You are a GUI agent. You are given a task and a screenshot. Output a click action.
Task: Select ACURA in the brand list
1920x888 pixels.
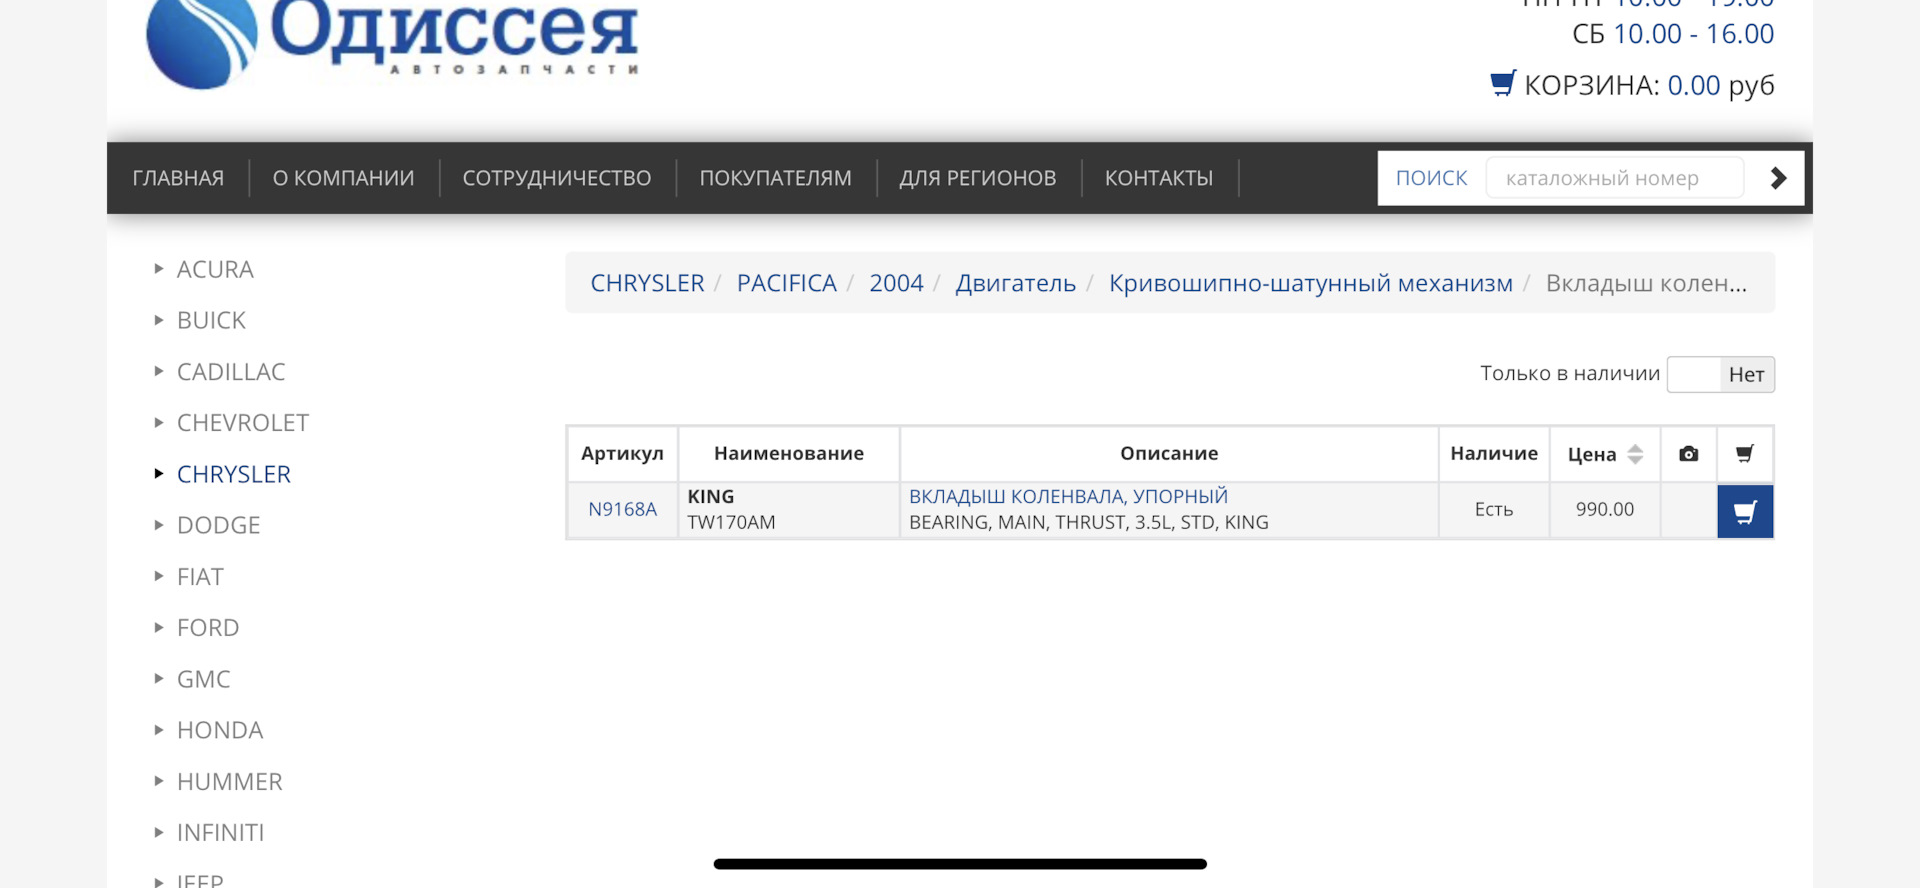(x=215, y=269)
